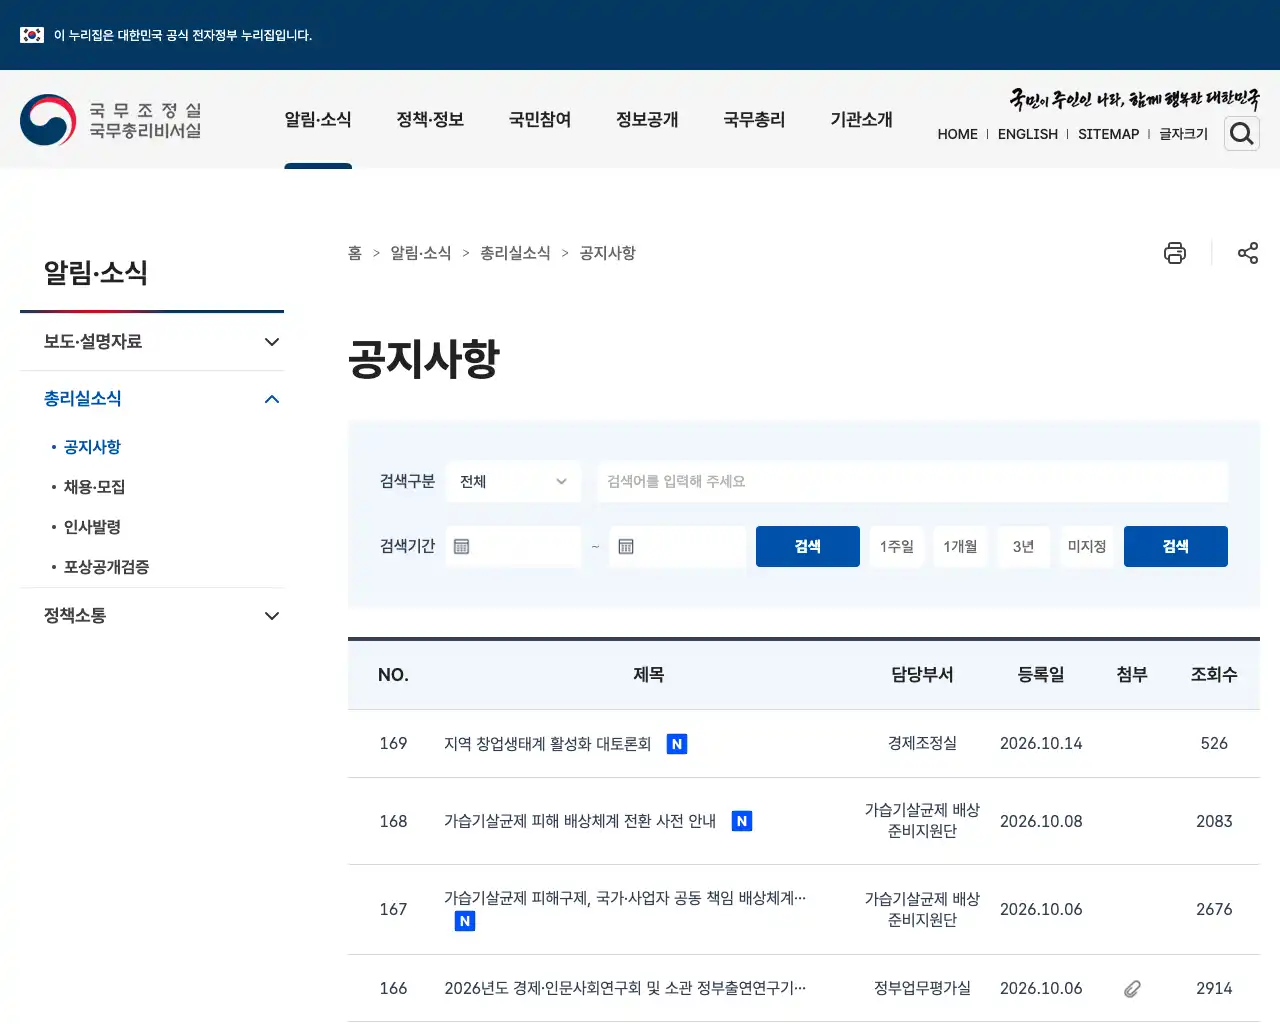This screenshot has height=1024, width=1280.
Task: Select 공지사항 in the sidebar submenu
Action: [92, 447]
